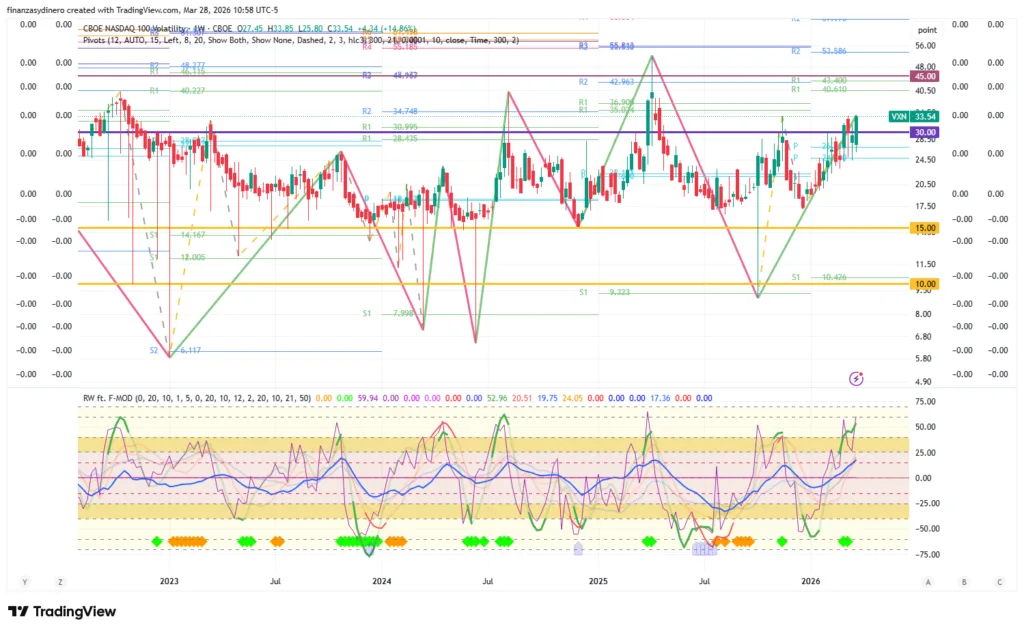This screenshot has height=632, width=1024.
Task: Click the 2024 time axis label
Action: (381, 580)
